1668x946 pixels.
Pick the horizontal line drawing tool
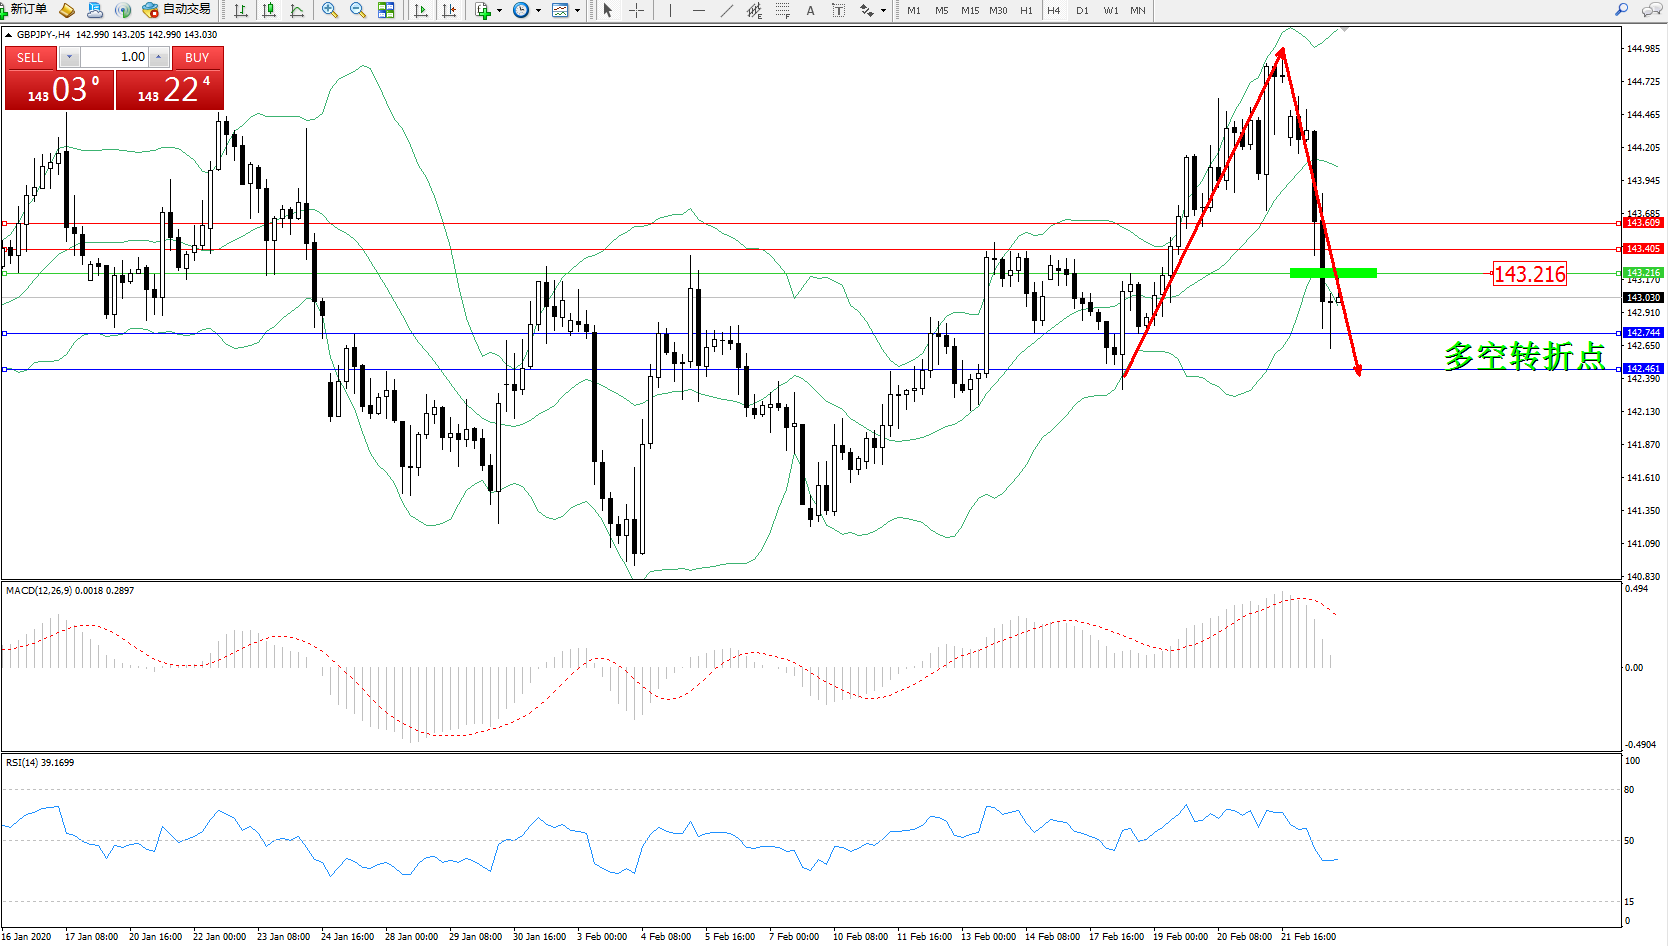pyautogui.click(x=699, y=10)
